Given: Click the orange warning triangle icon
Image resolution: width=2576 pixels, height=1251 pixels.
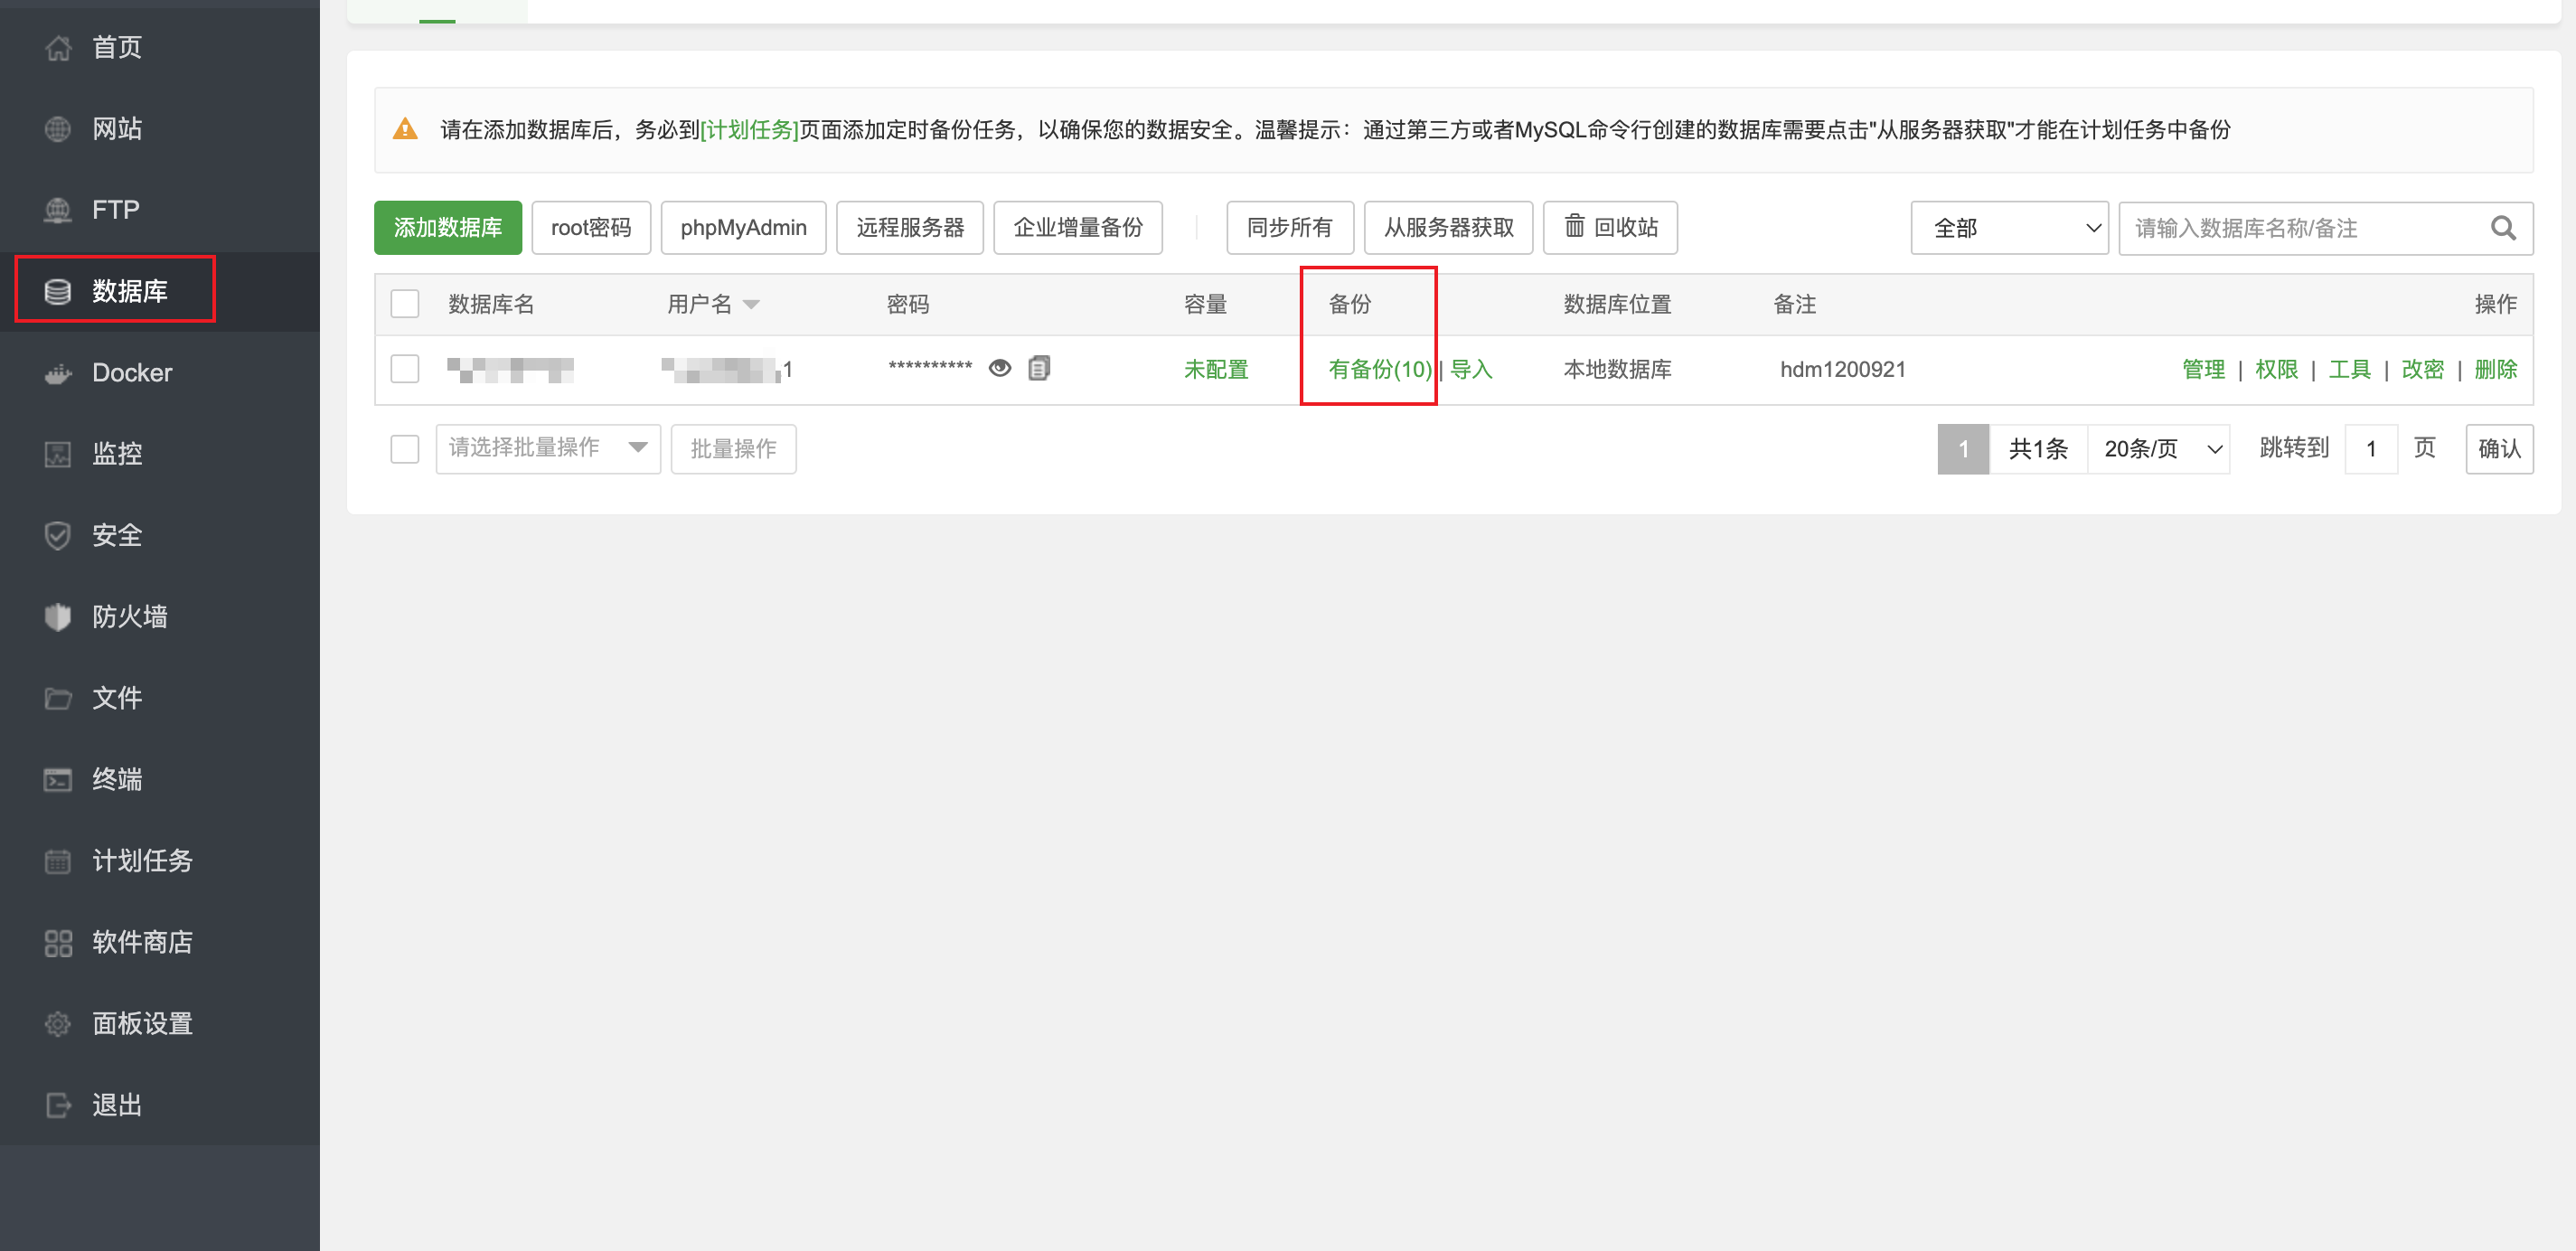Looking at the screenshot, I should (x=405, y=129).
